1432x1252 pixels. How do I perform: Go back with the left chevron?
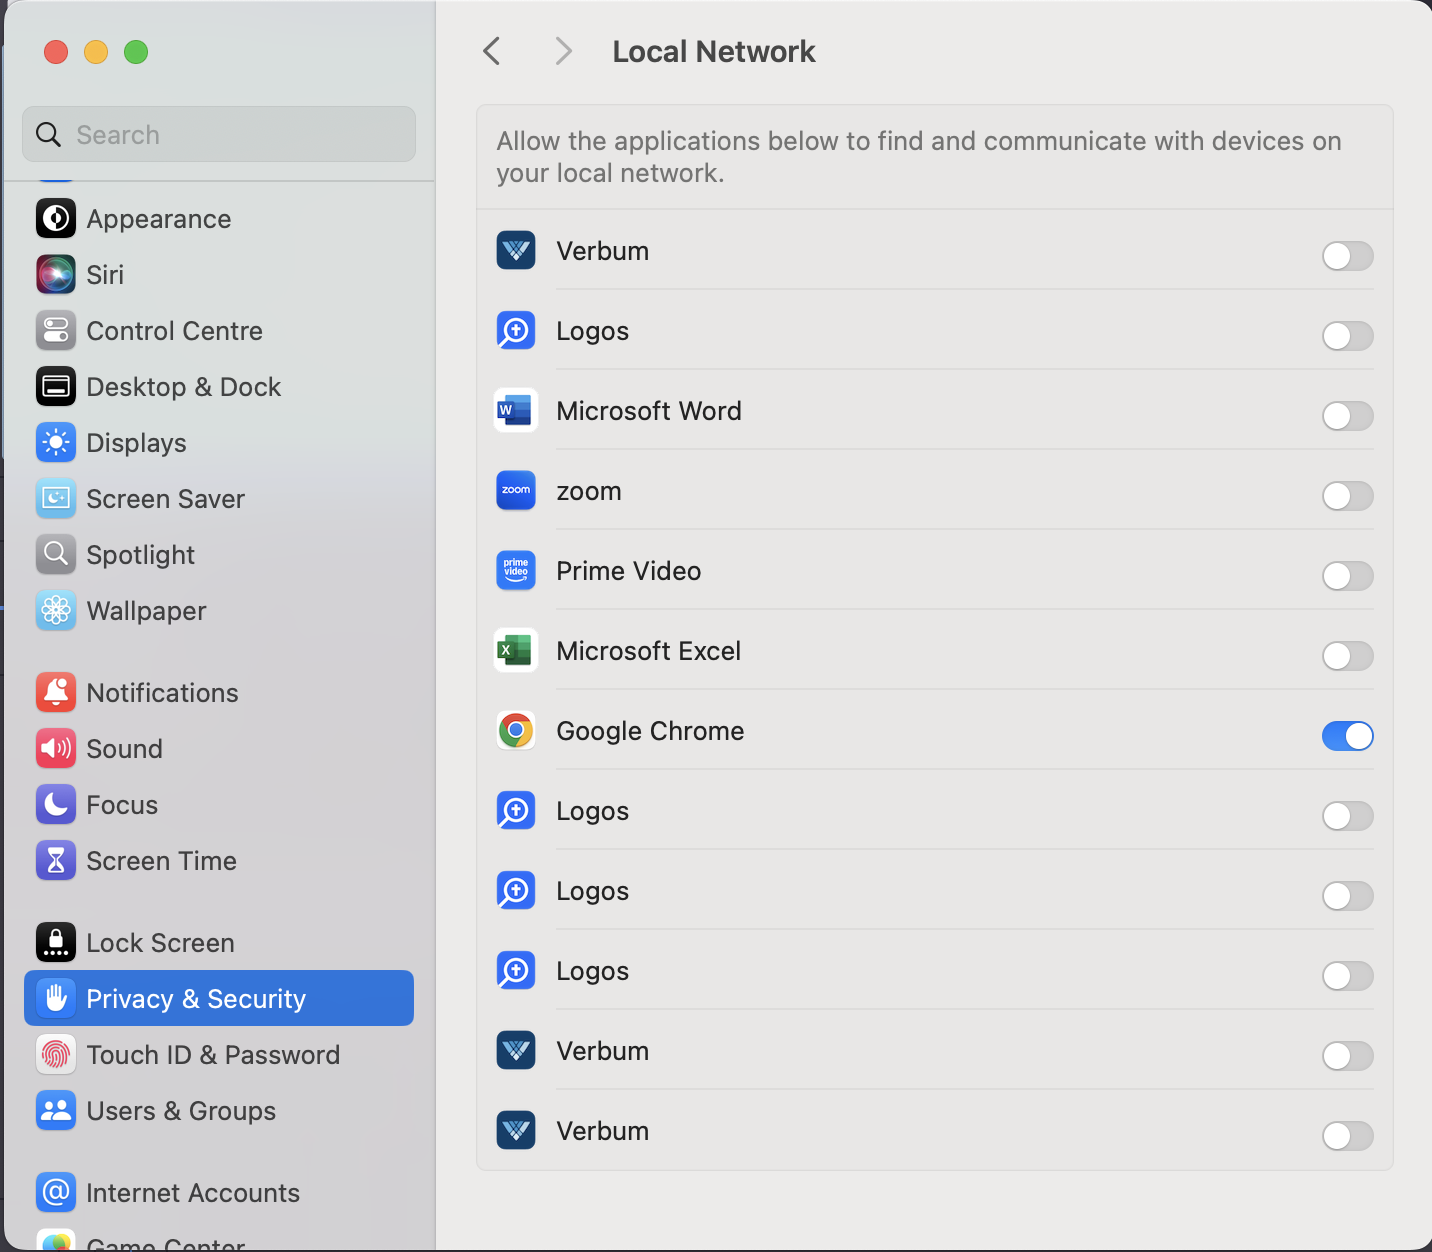point(491,51)
